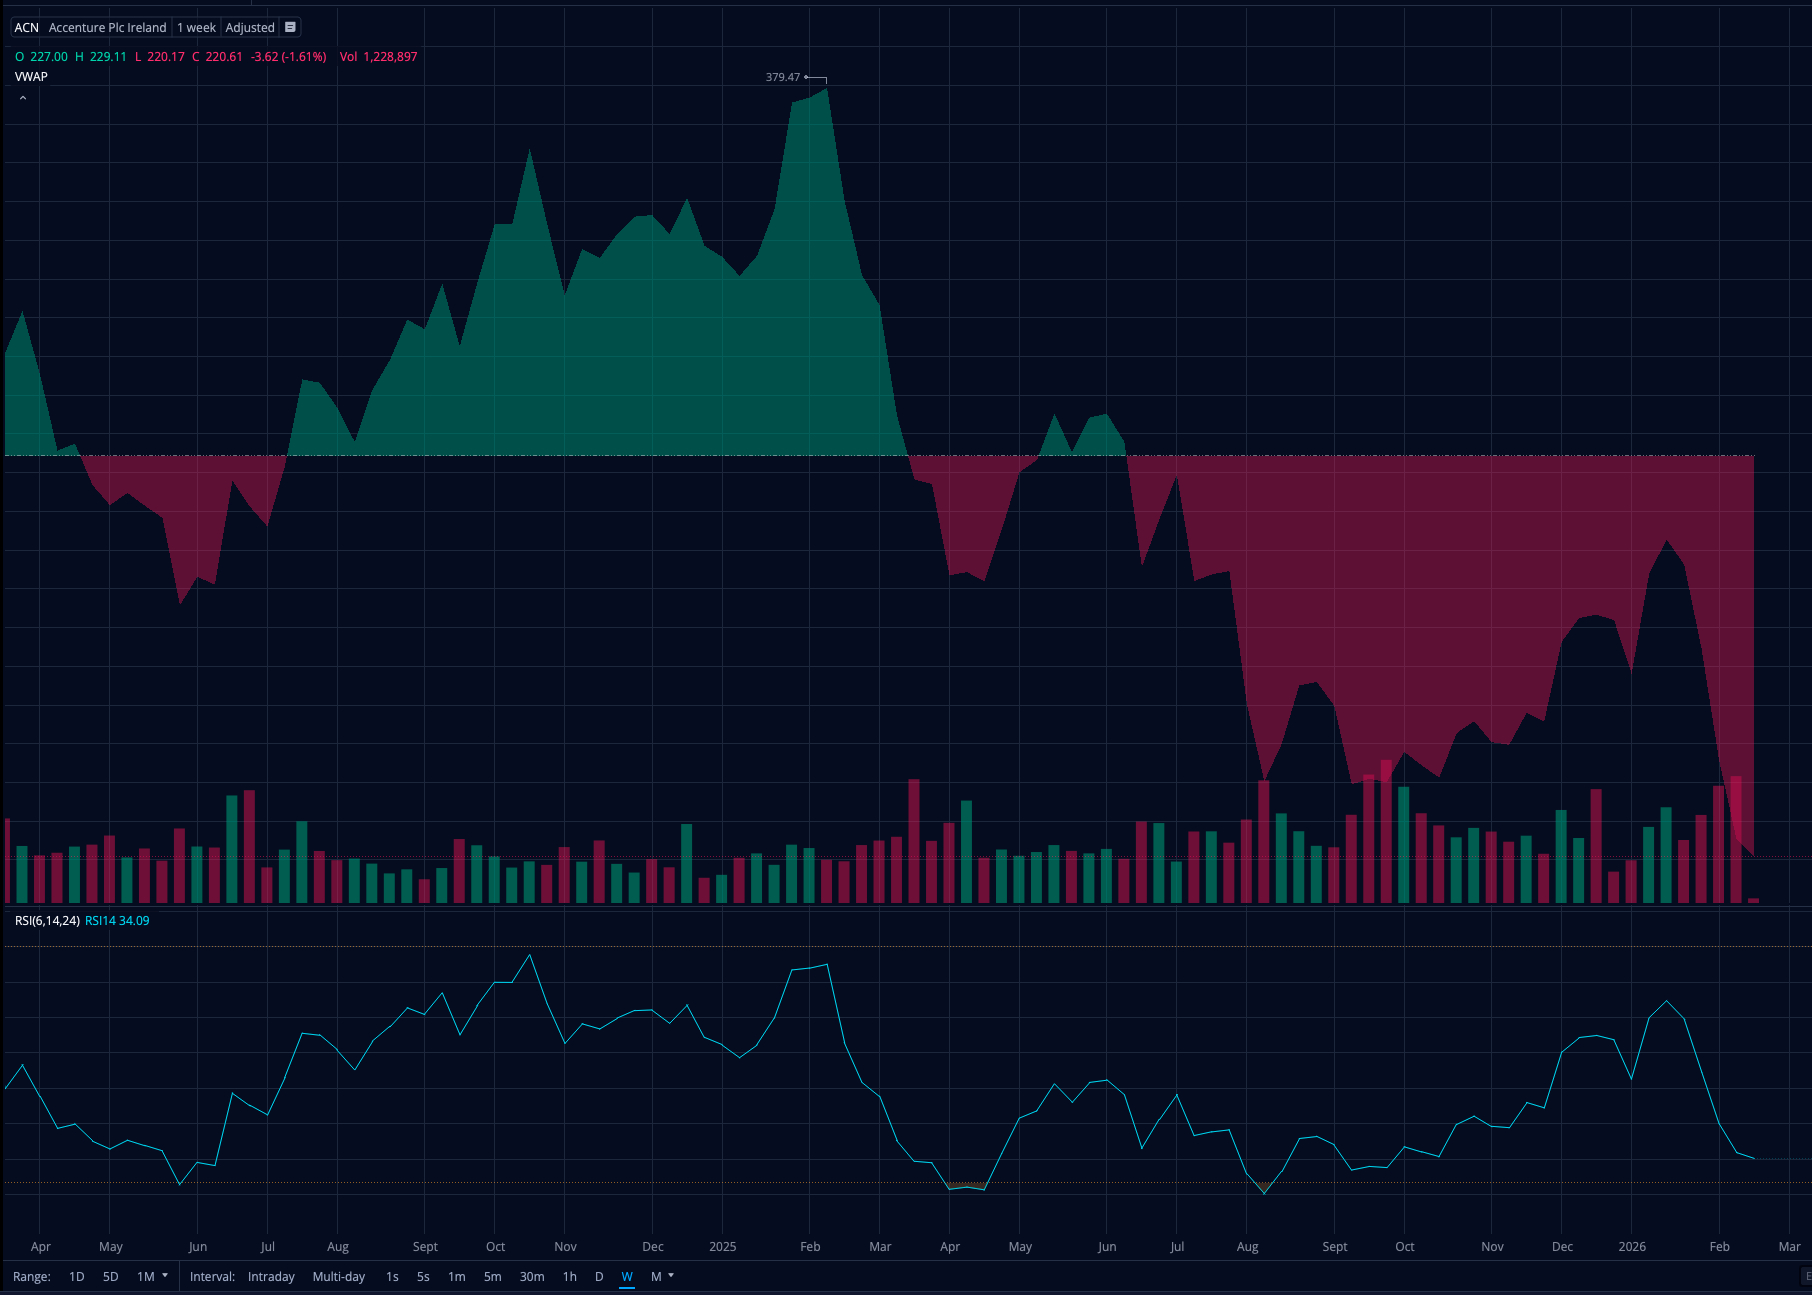Open the M interval dropdown arrow
The height and width of the screenshot is (1295, 1812).
[x=671, y=1275]
